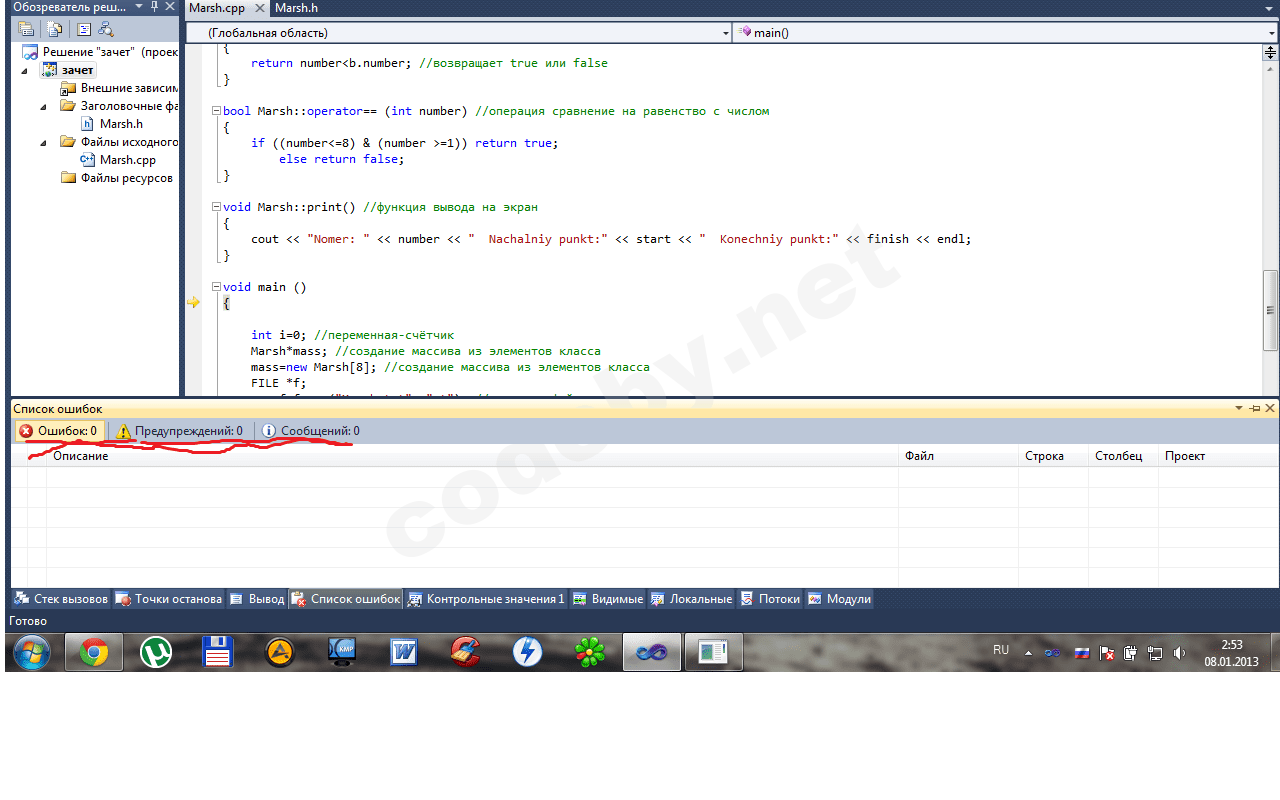Screen dimensions: 1280x800
Task: Open Marsh.cpp in the solution tree
Action: point(118,160)
